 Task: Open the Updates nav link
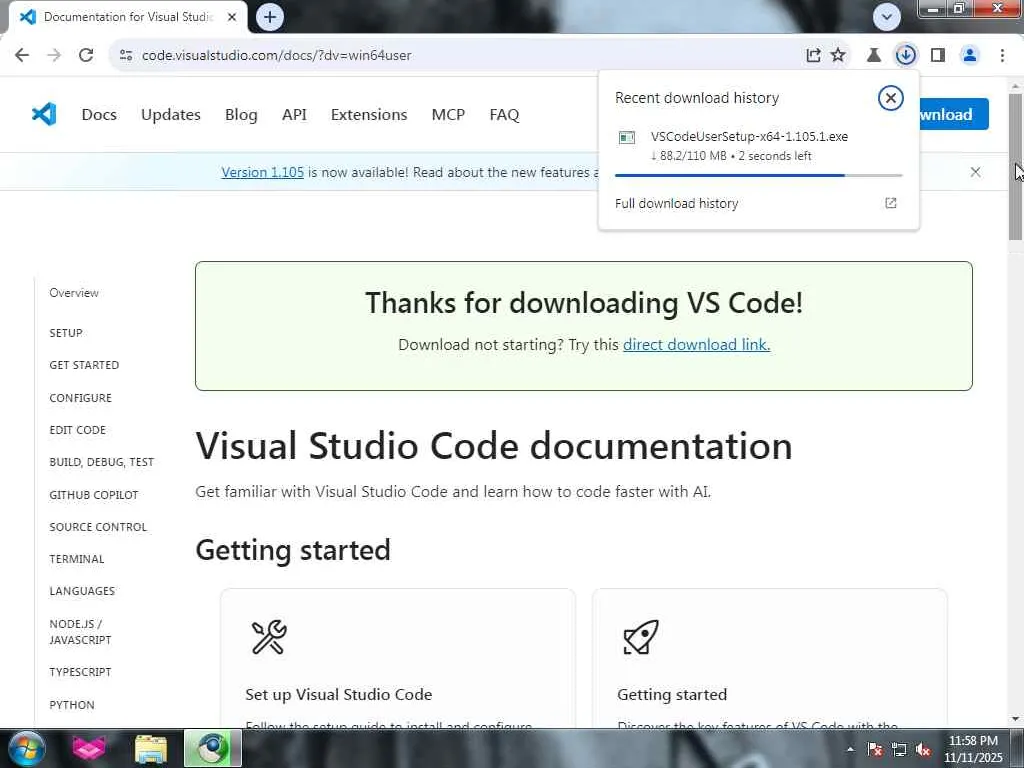click(x=170, y=114)
